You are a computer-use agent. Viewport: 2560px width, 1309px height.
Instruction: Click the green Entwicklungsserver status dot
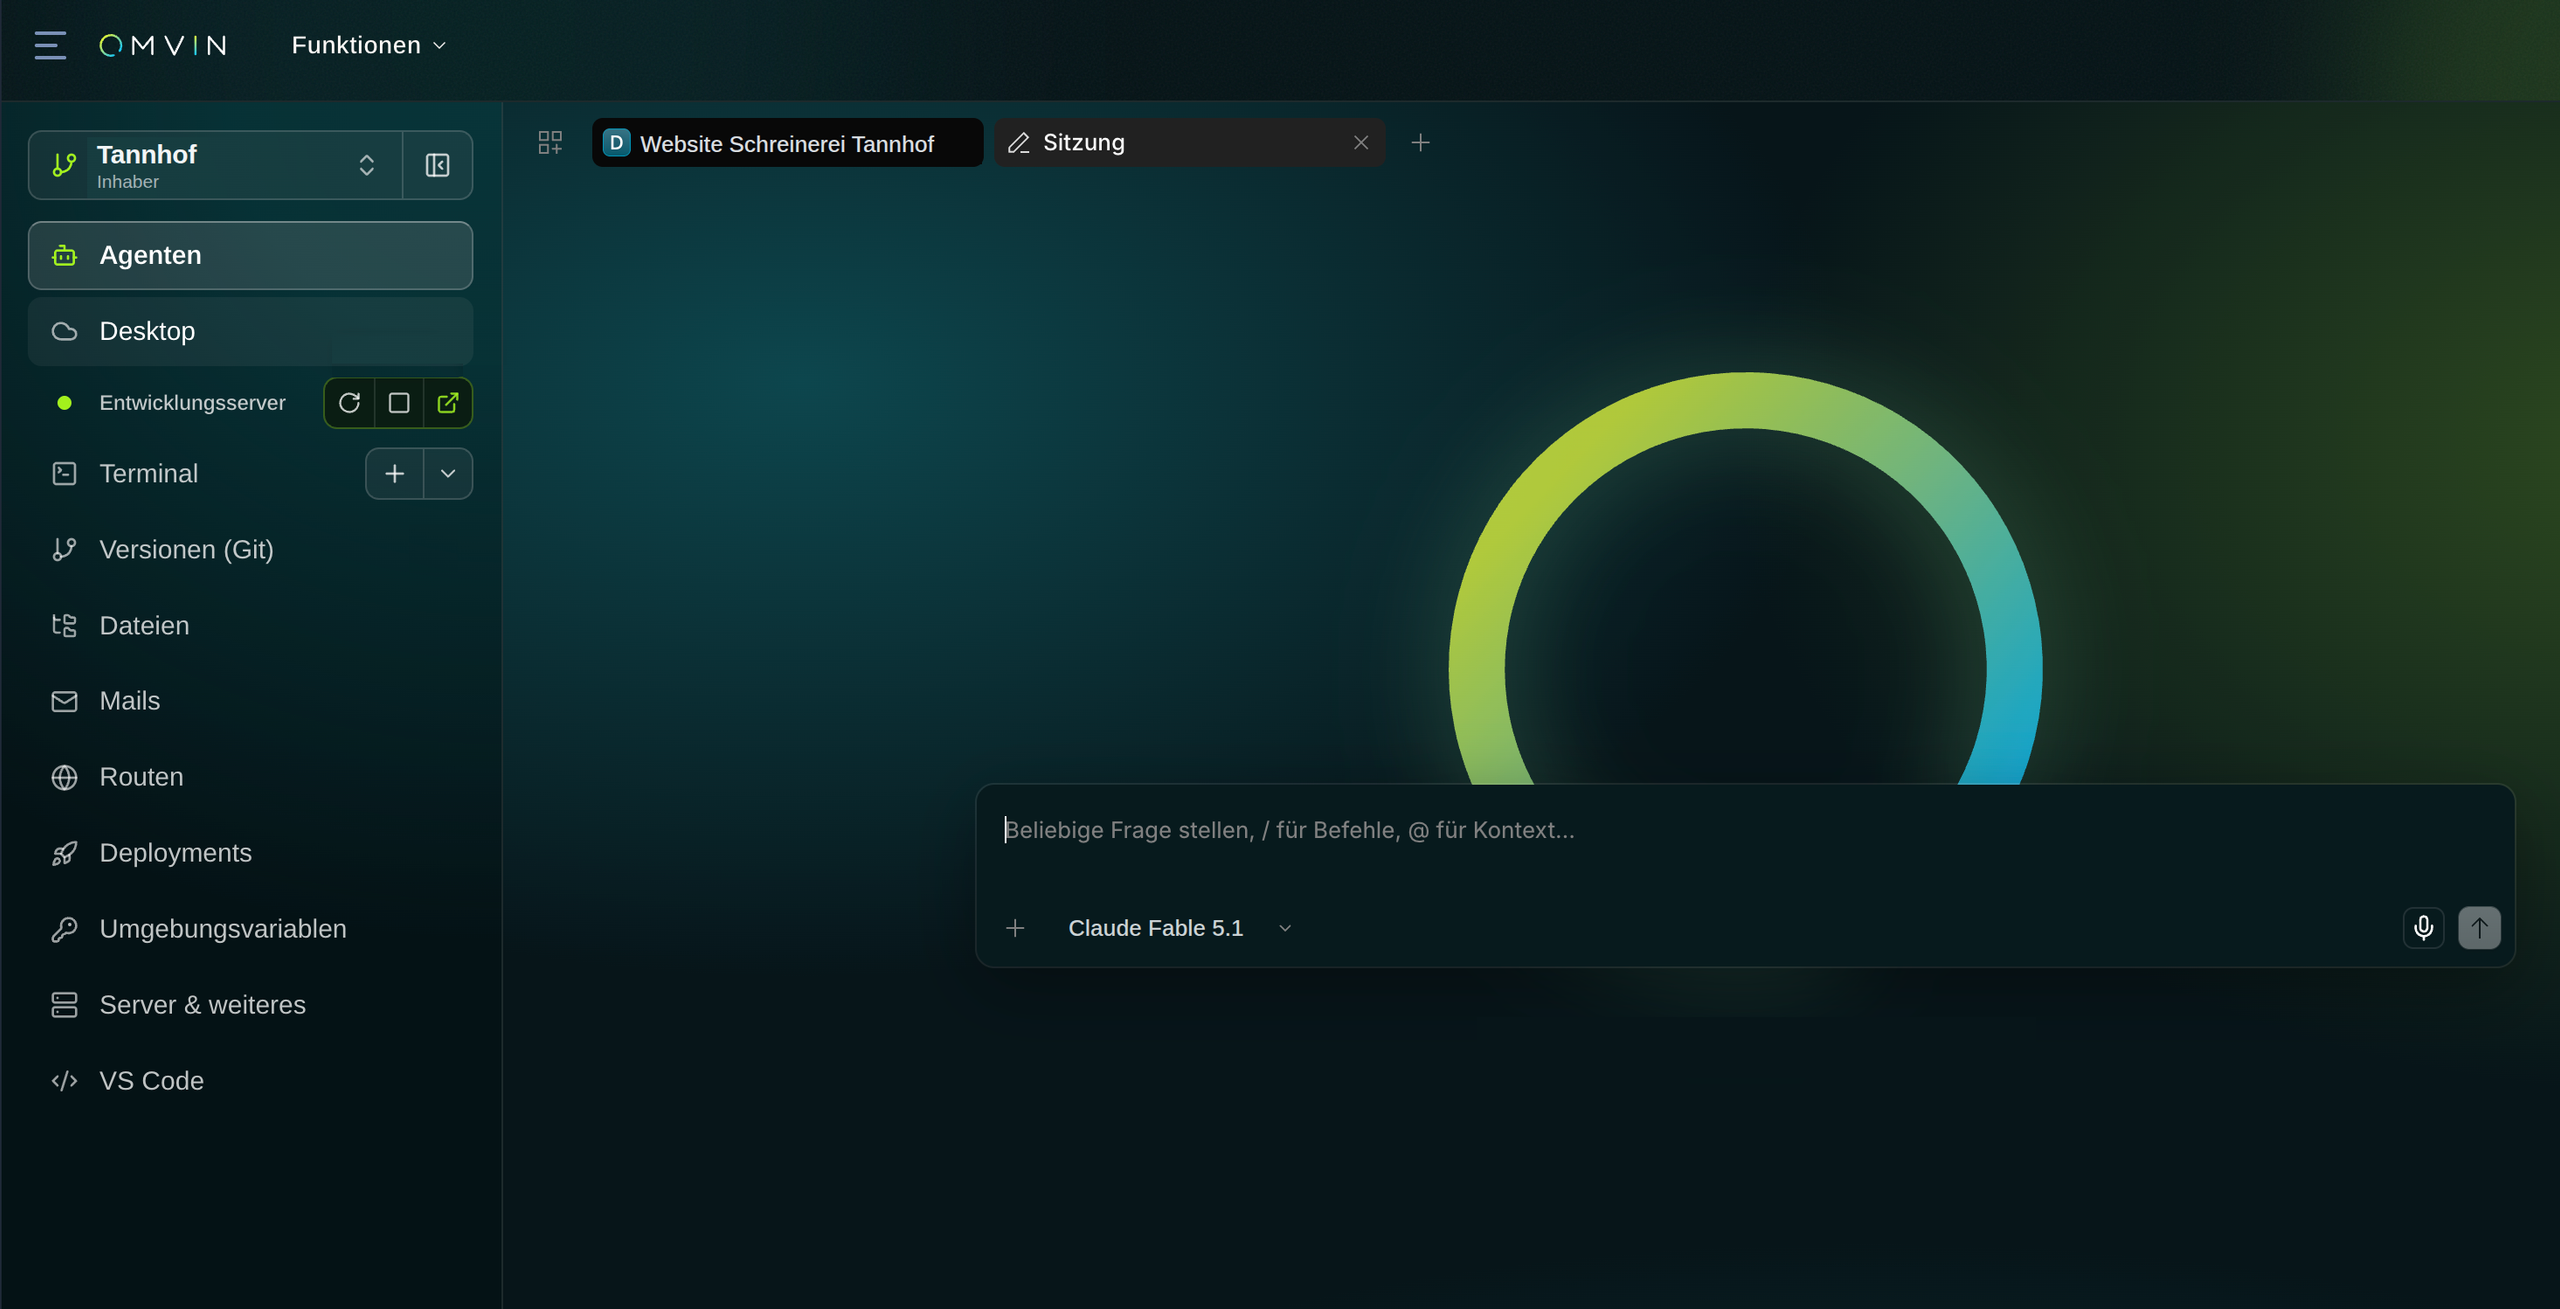64,403
